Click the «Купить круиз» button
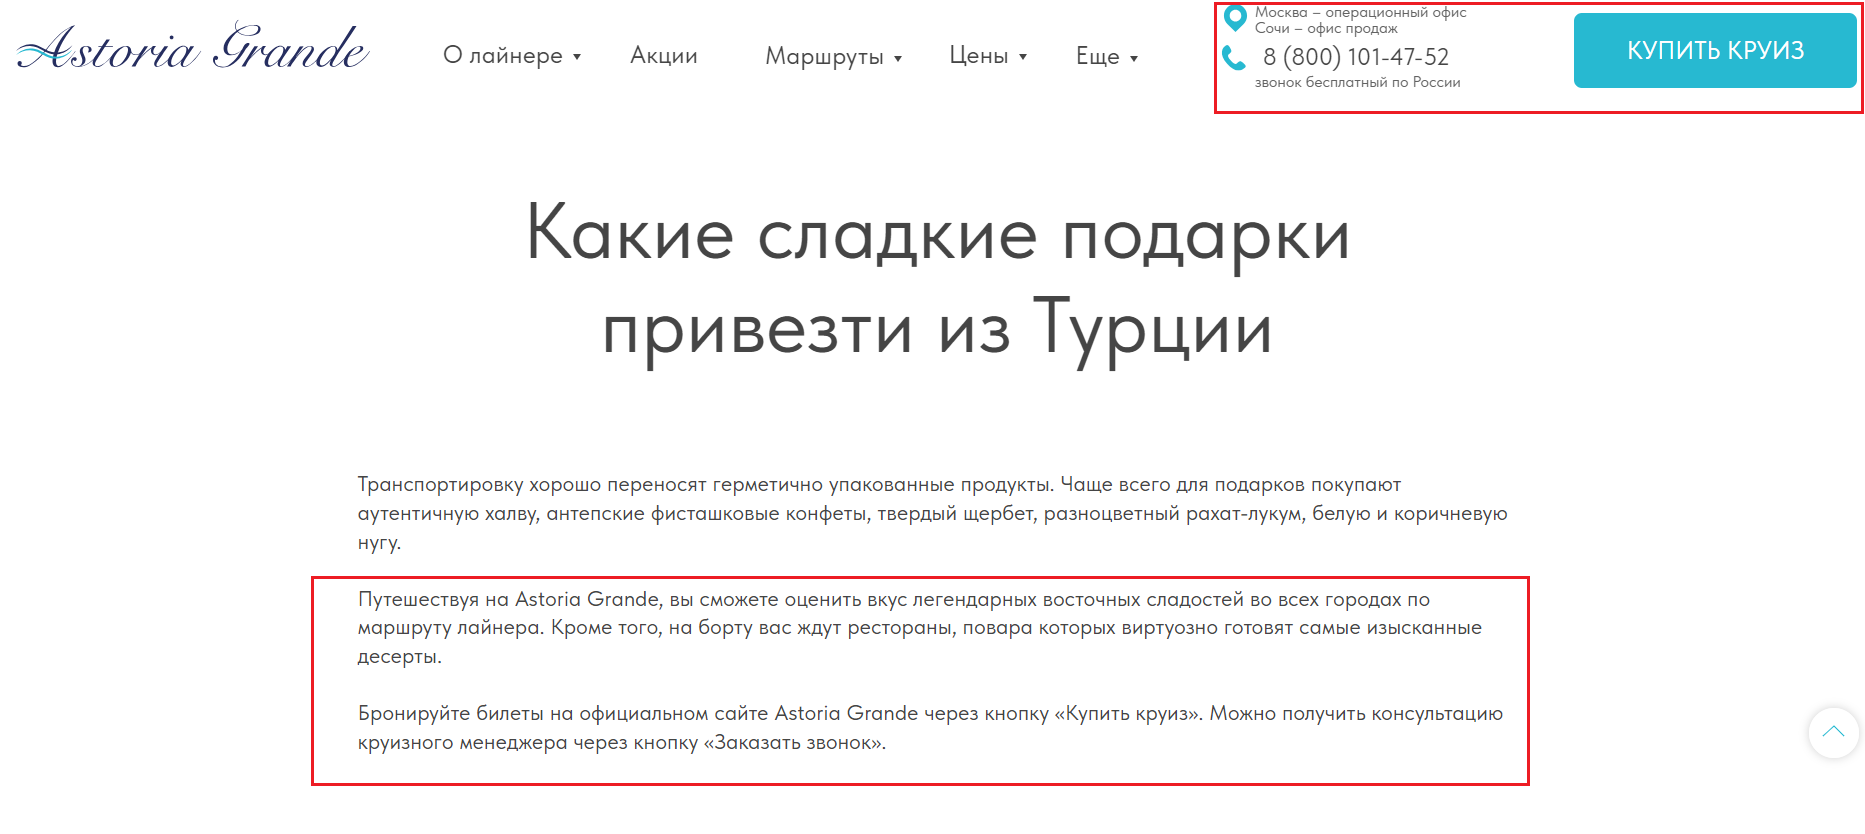Viewport: 1865px width, 834px height. tap(1715, 51)
